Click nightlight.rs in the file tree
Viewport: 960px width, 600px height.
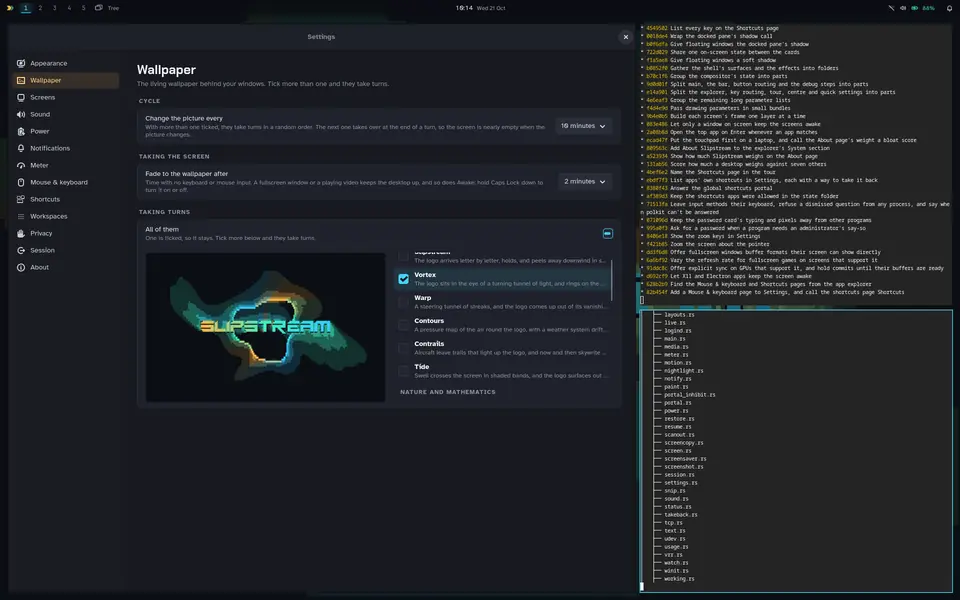pos(683,370)
